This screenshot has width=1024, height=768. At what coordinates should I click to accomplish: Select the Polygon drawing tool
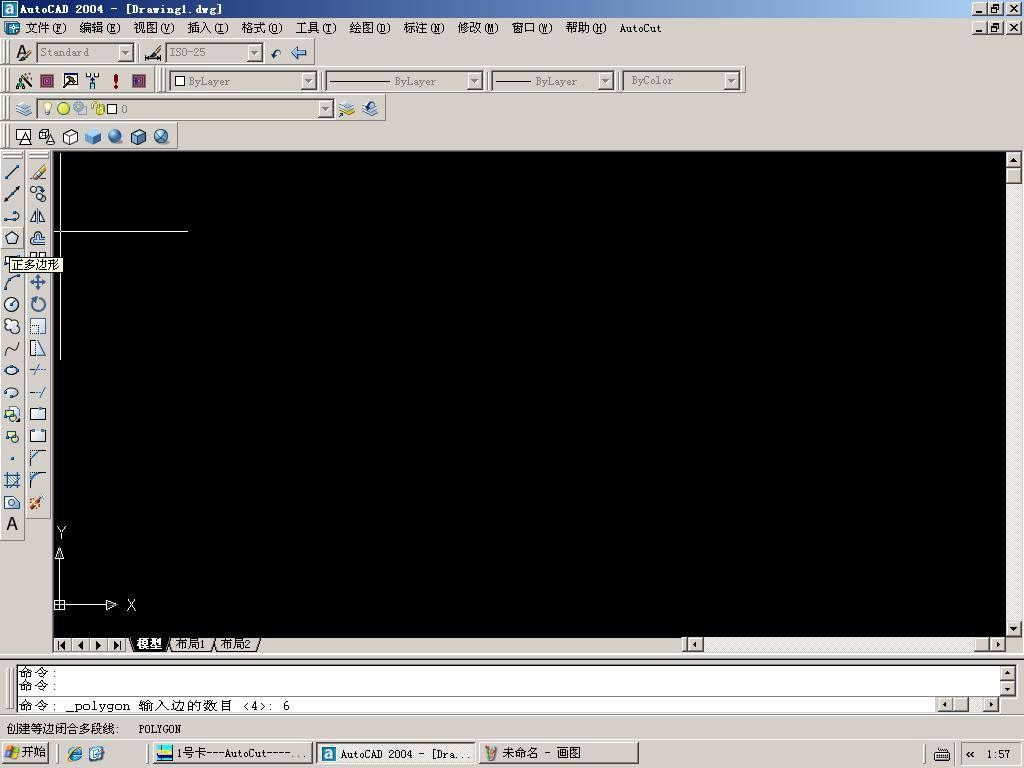click(x=12, y=238)
